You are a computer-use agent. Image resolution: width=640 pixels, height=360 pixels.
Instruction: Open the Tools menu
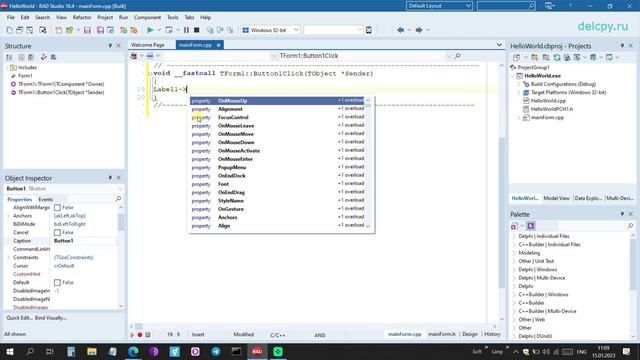172,18
